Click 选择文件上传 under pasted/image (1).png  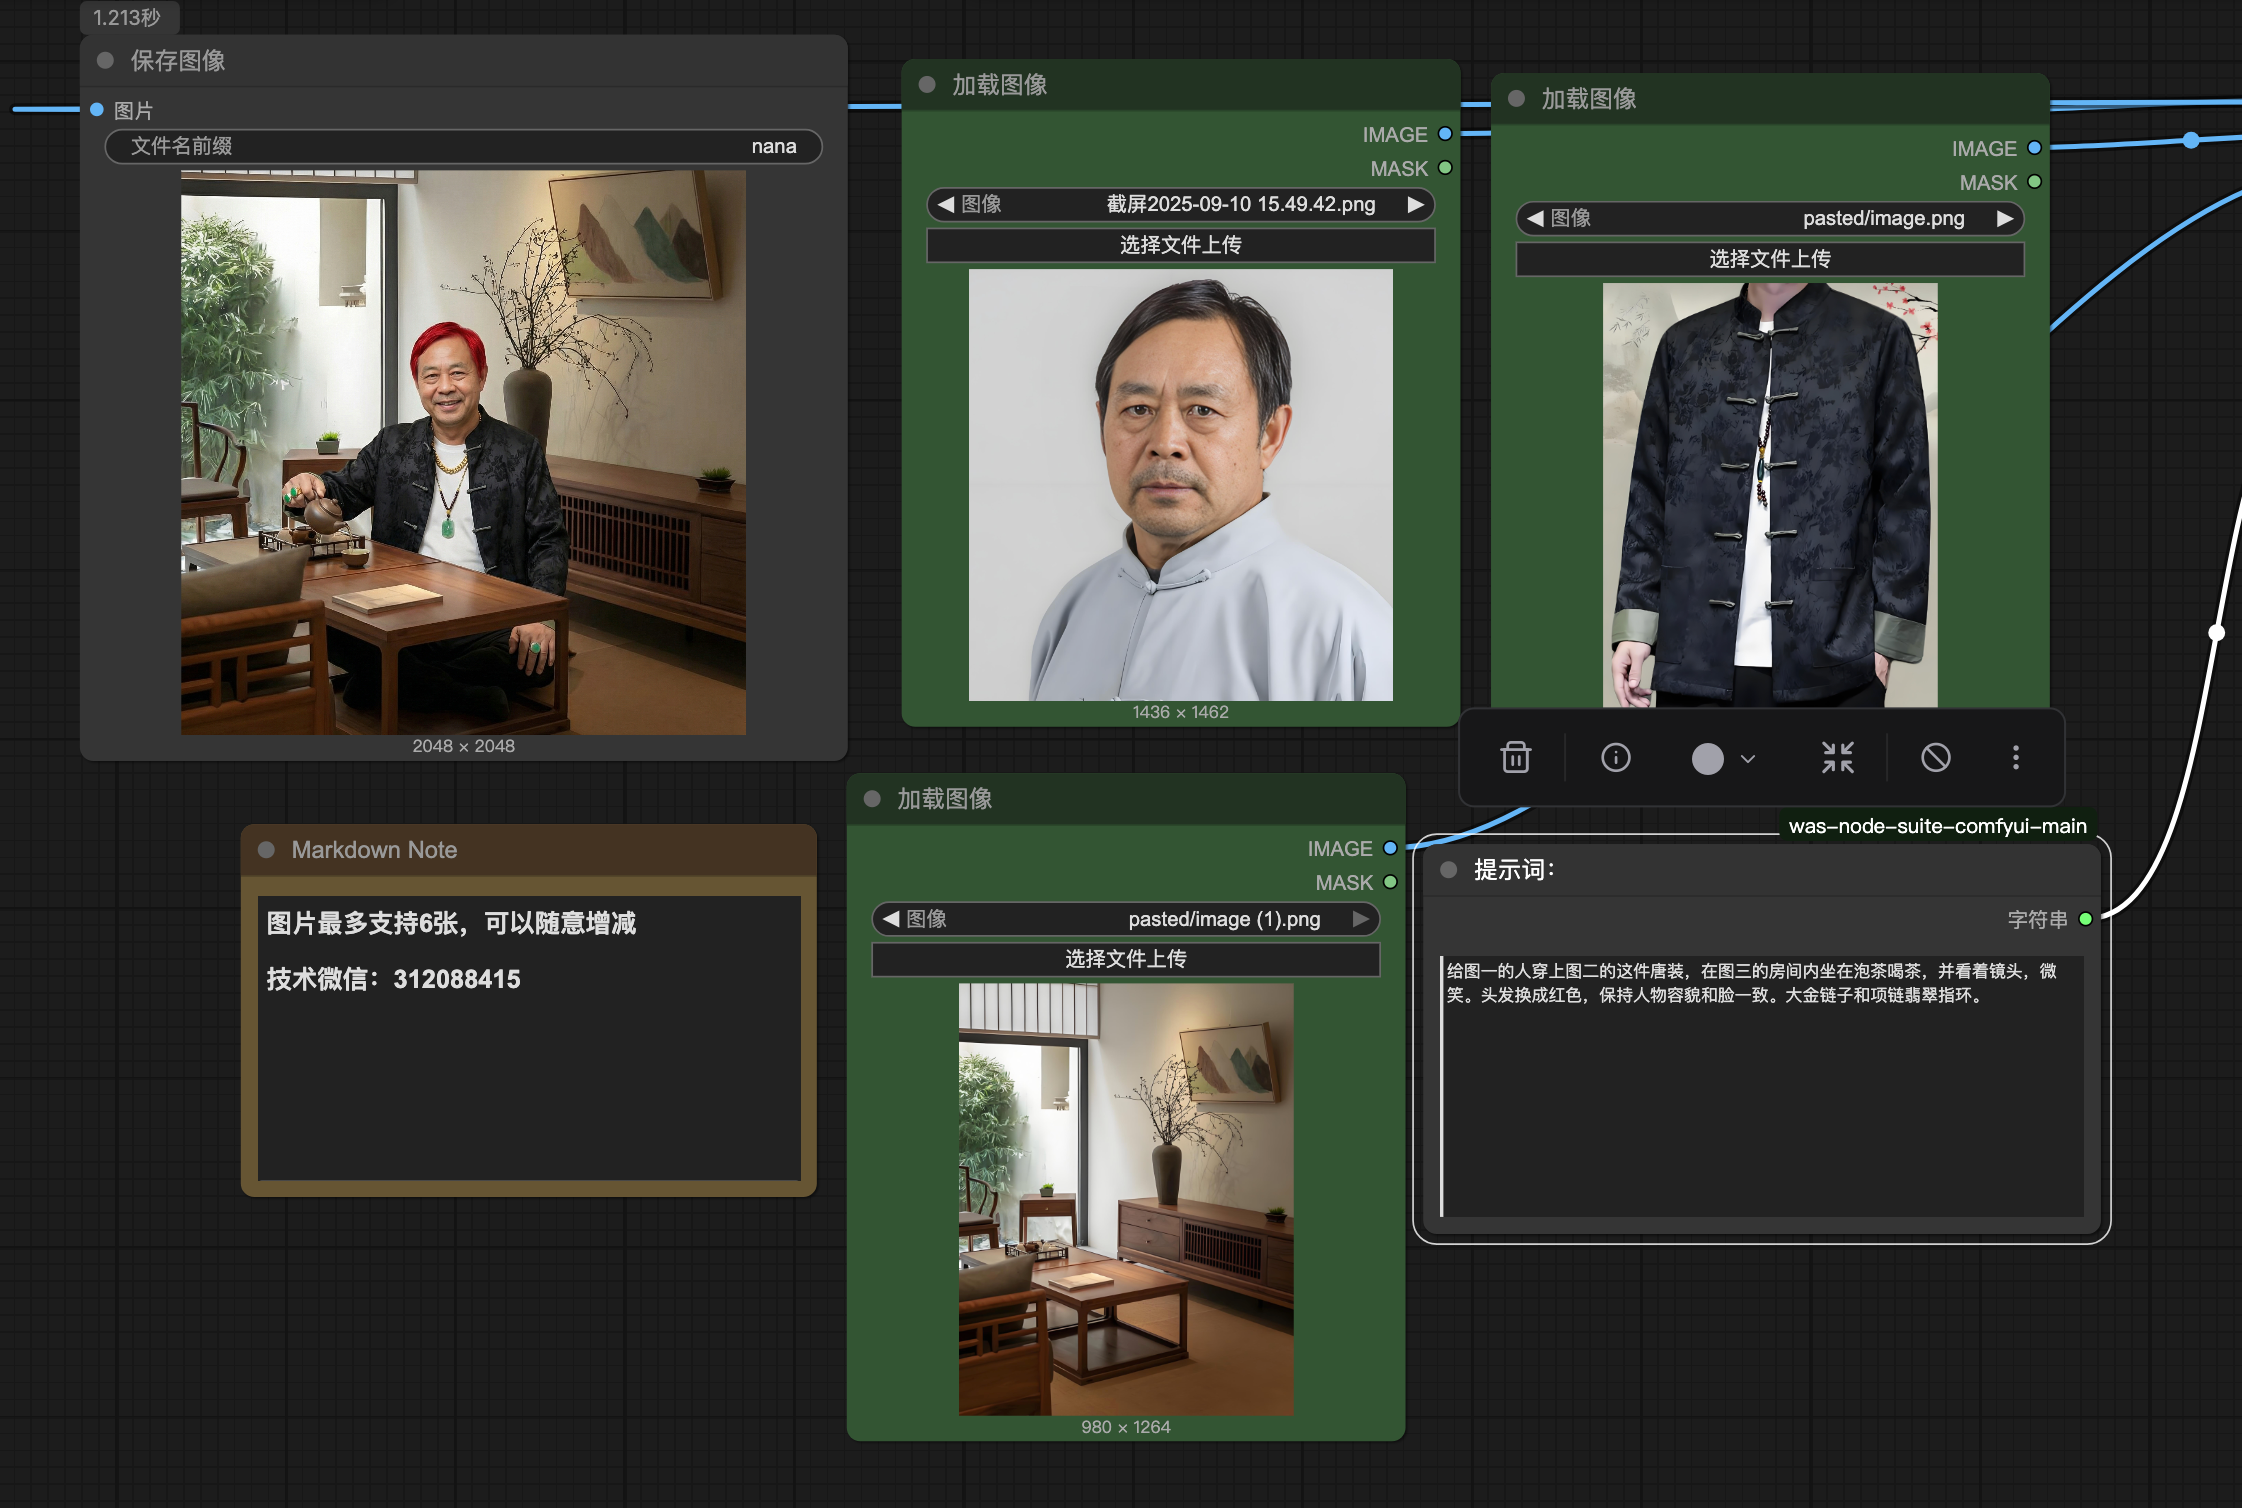tap(1125, 959)
